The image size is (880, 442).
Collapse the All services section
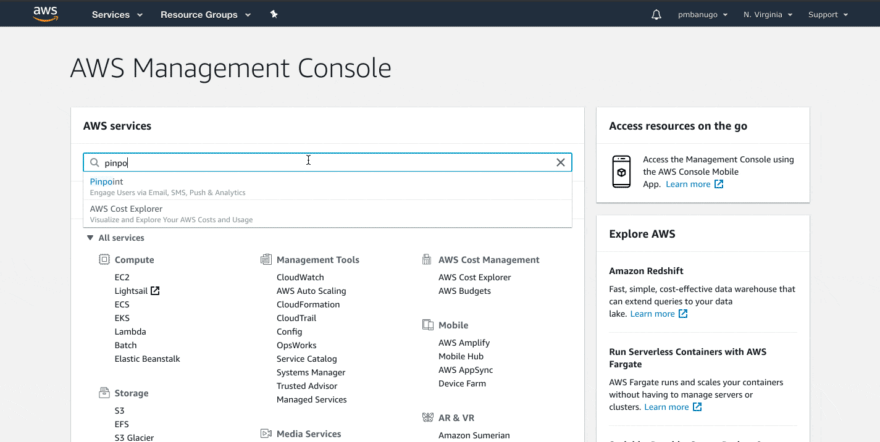coord(115,238)
